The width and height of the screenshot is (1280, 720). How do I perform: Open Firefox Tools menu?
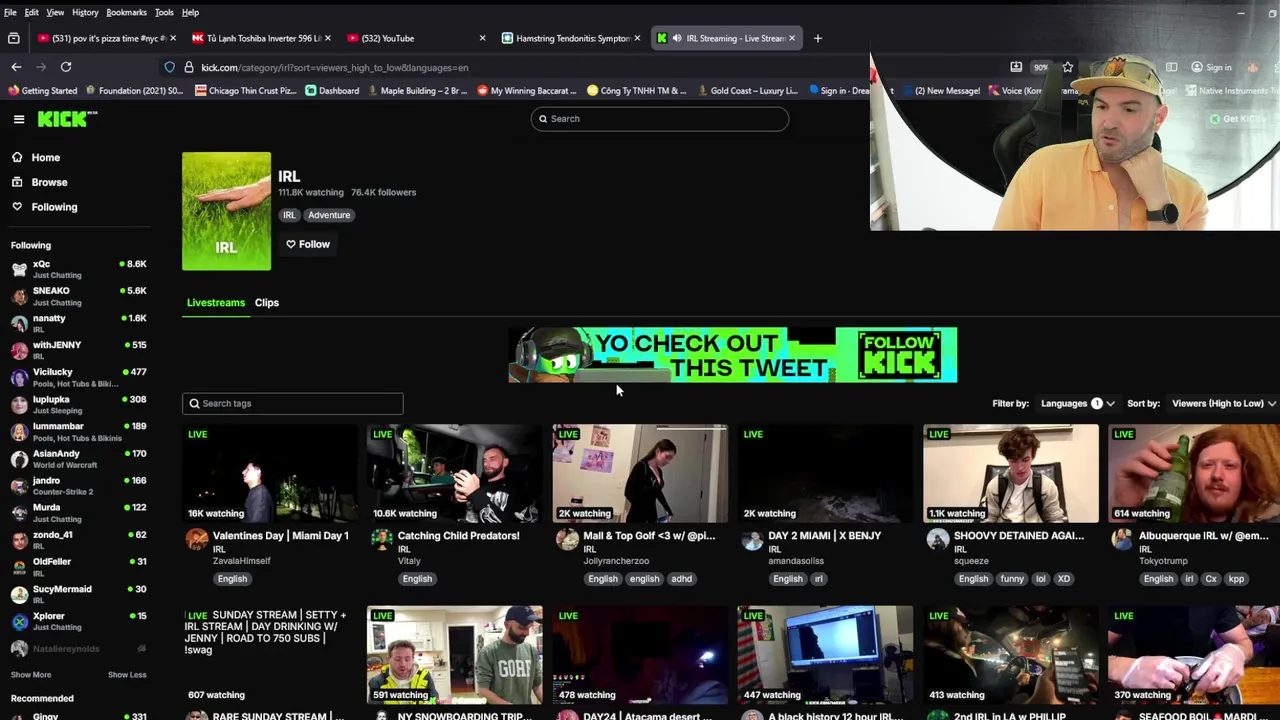click(x=164, y=12)
